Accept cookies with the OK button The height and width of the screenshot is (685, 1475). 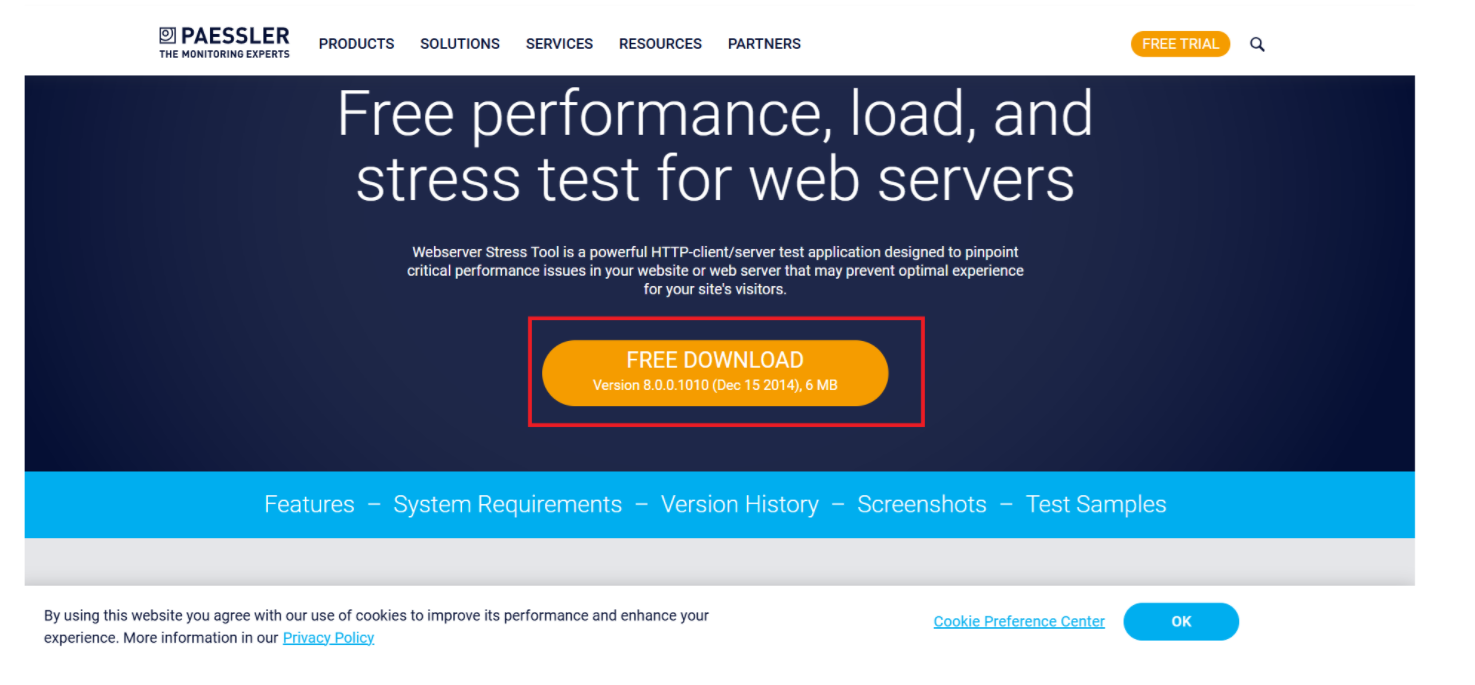(x=1181, y=622)
